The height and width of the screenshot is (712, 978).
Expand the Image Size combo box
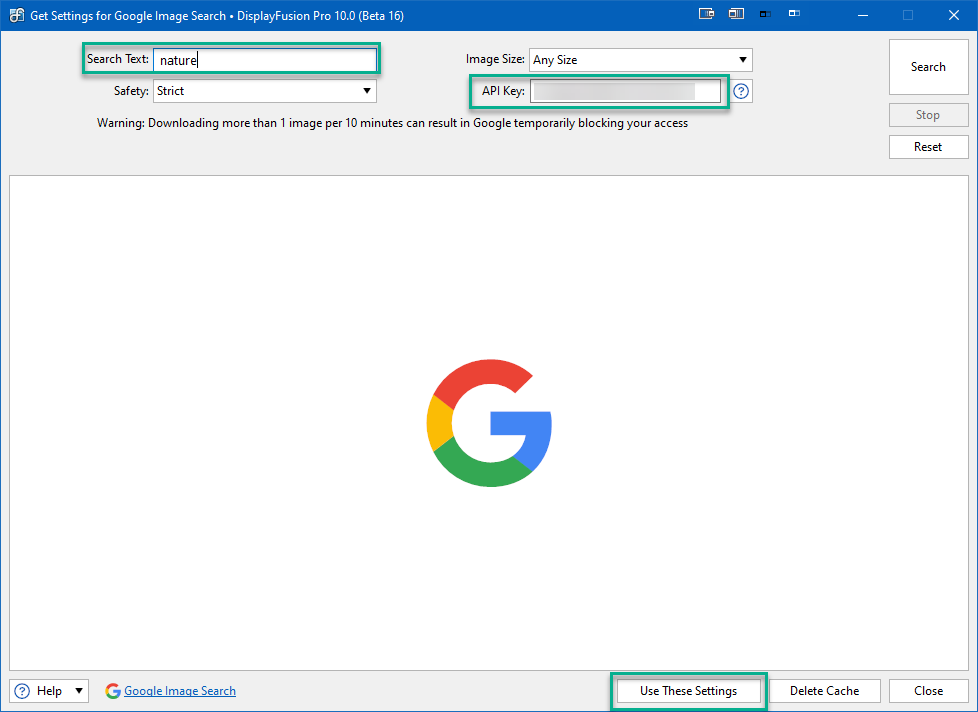click(x=641, y=60)
